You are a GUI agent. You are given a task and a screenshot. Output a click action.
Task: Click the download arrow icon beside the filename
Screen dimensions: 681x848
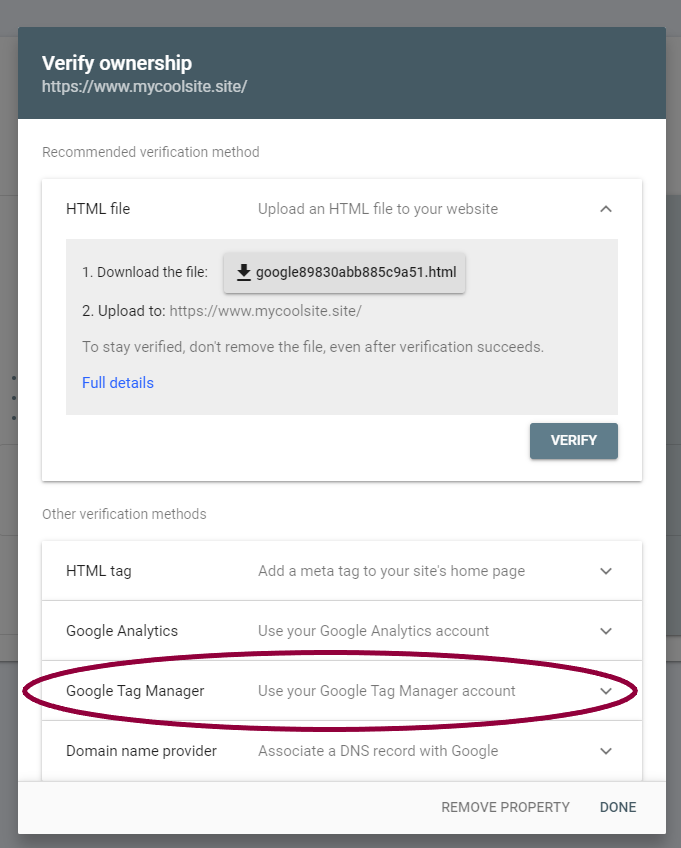coord(244,273)
